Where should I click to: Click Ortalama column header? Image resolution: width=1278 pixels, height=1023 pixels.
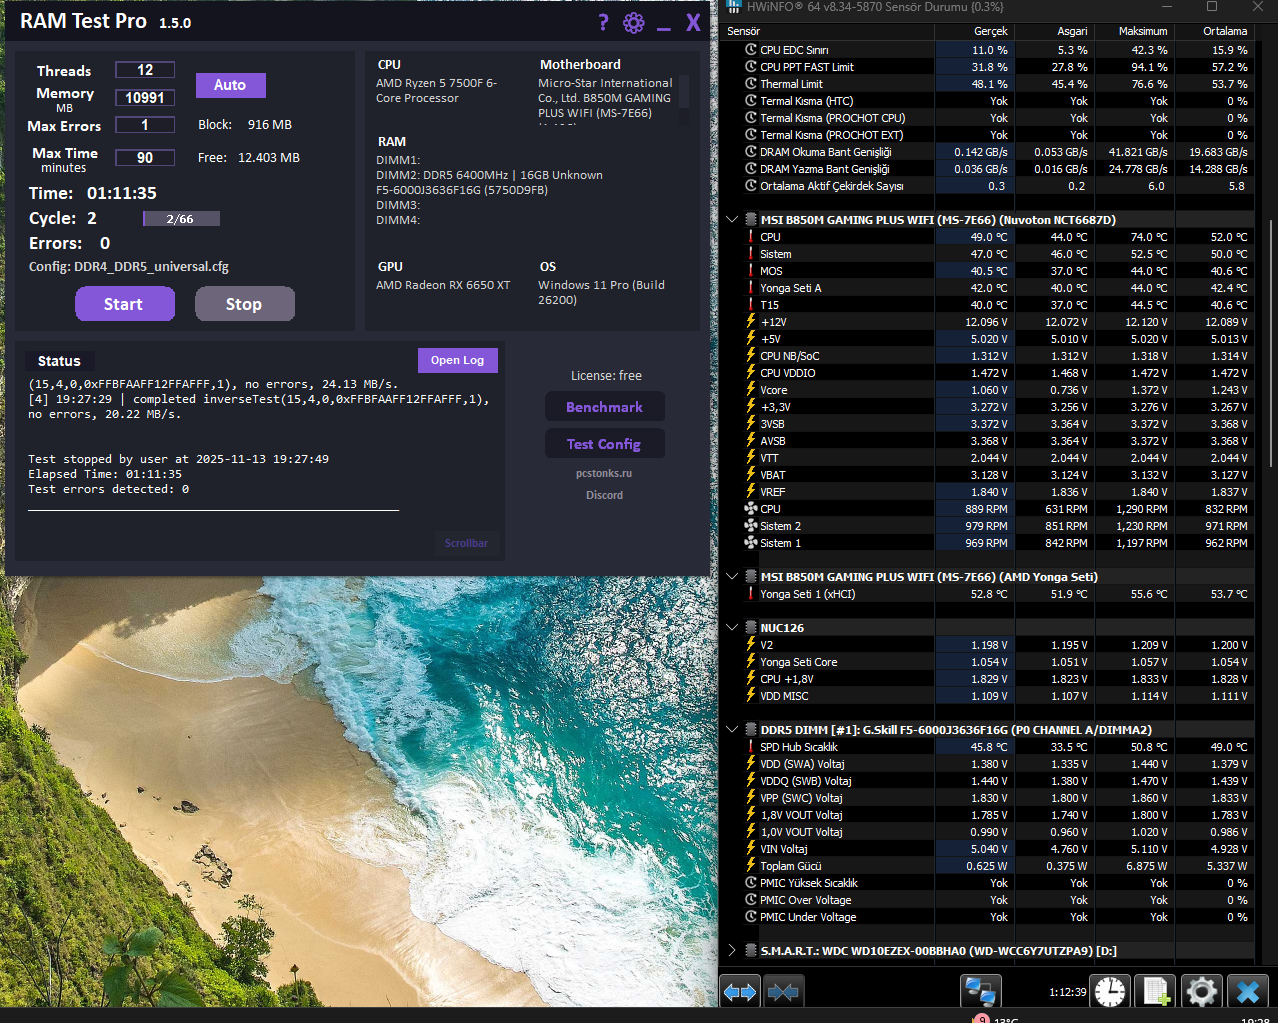(x=1214, y=31)
